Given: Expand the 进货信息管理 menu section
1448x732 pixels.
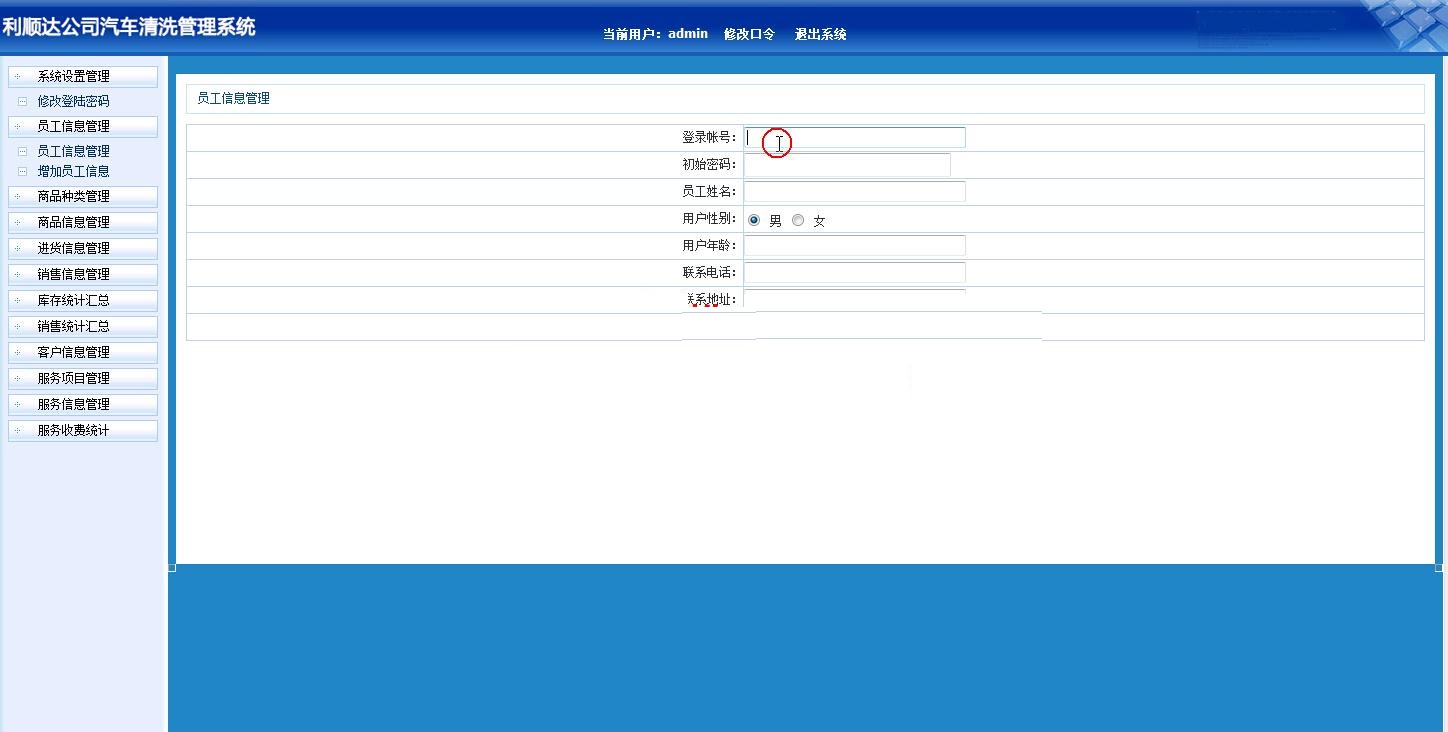Looking at the screenshot, I should tap(82, 248).
